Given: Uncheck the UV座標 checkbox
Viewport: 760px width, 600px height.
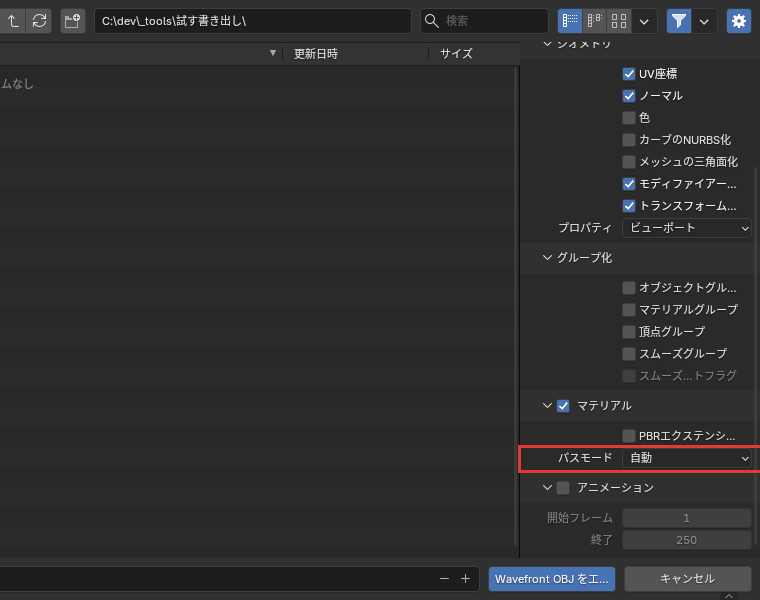Looking at the screenshot, I should (x=629, y=74).
